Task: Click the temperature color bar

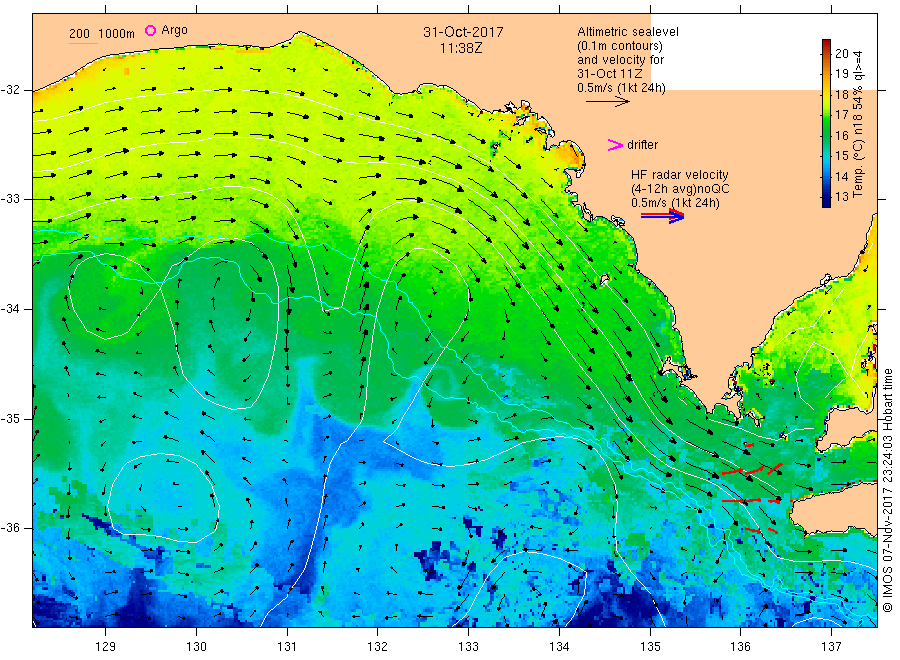Action: [x=827, y=123]
